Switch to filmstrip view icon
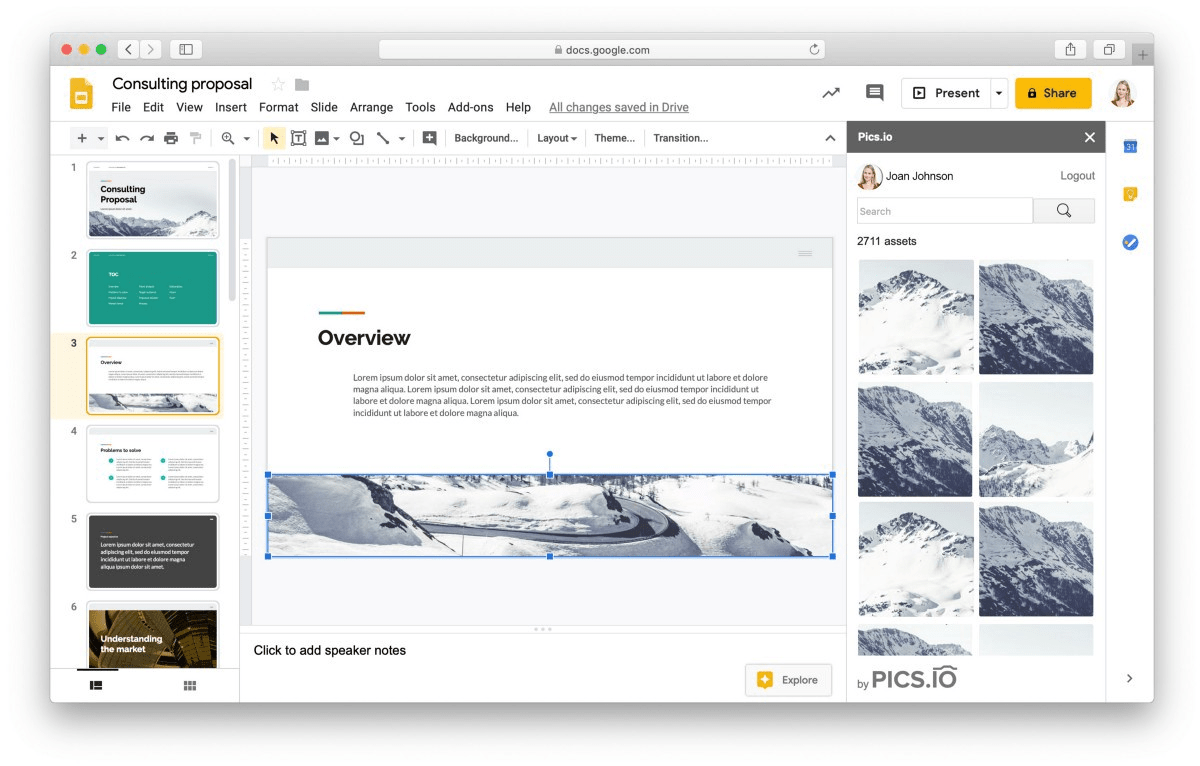This screenshot has height=766, width=1200. pyautogui.click(x=96, y=685)
